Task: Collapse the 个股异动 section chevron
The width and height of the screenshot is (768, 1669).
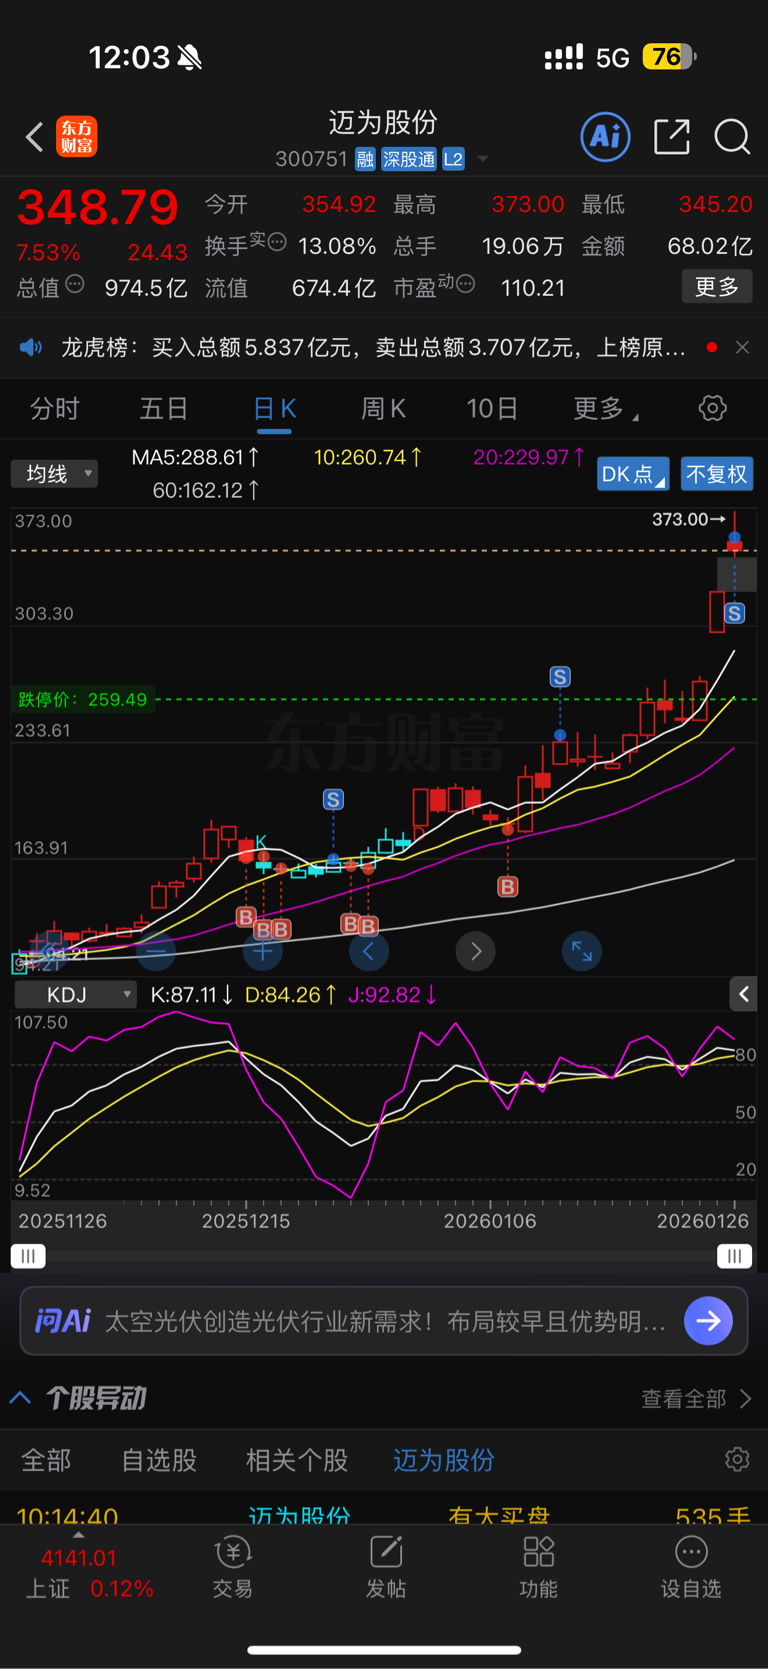Action: tap(20, 1398)
